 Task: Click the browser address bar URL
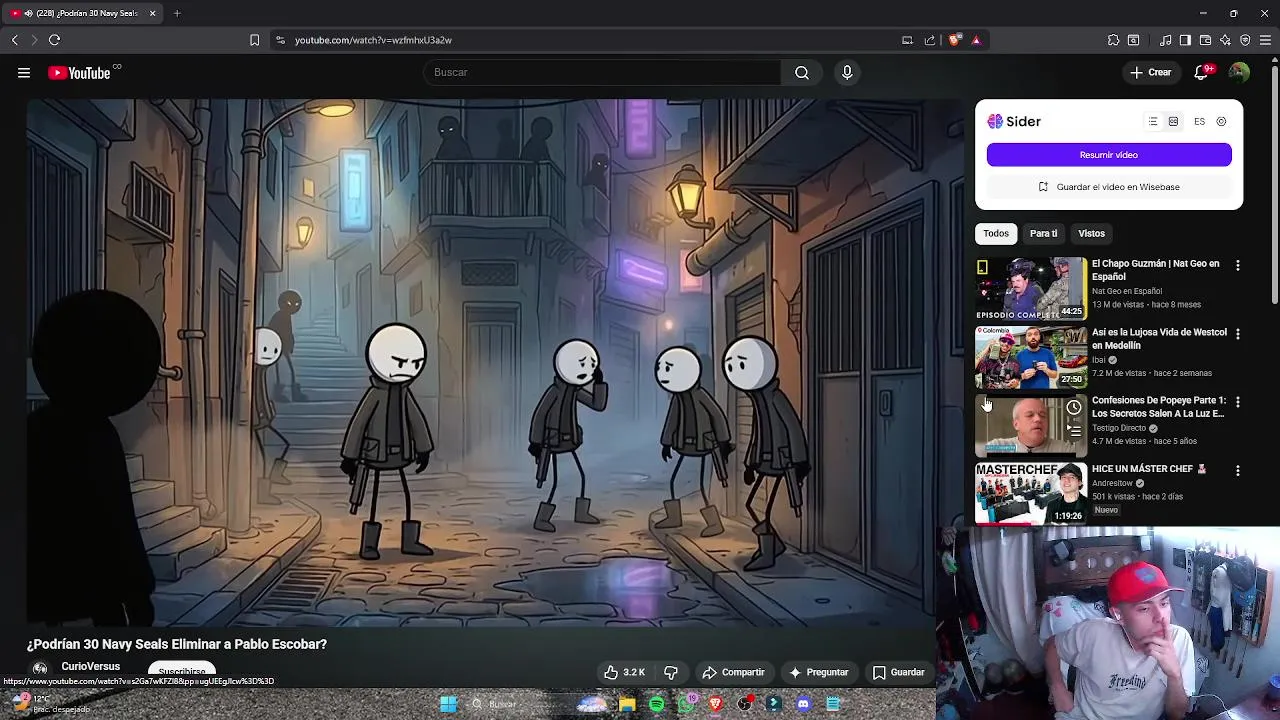pos(373,40)
